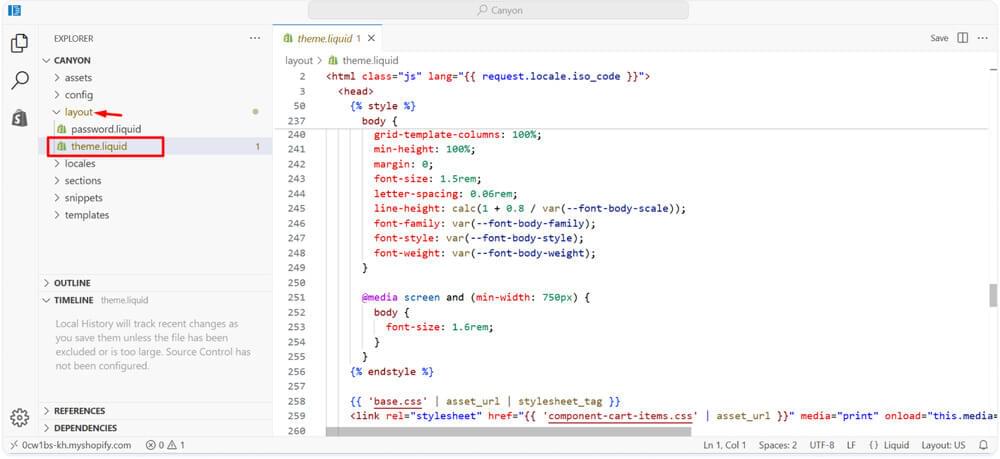Click Ln 1, Col 1 in status bar
This screenshot has height=459, width=1000.
[724, 445]
